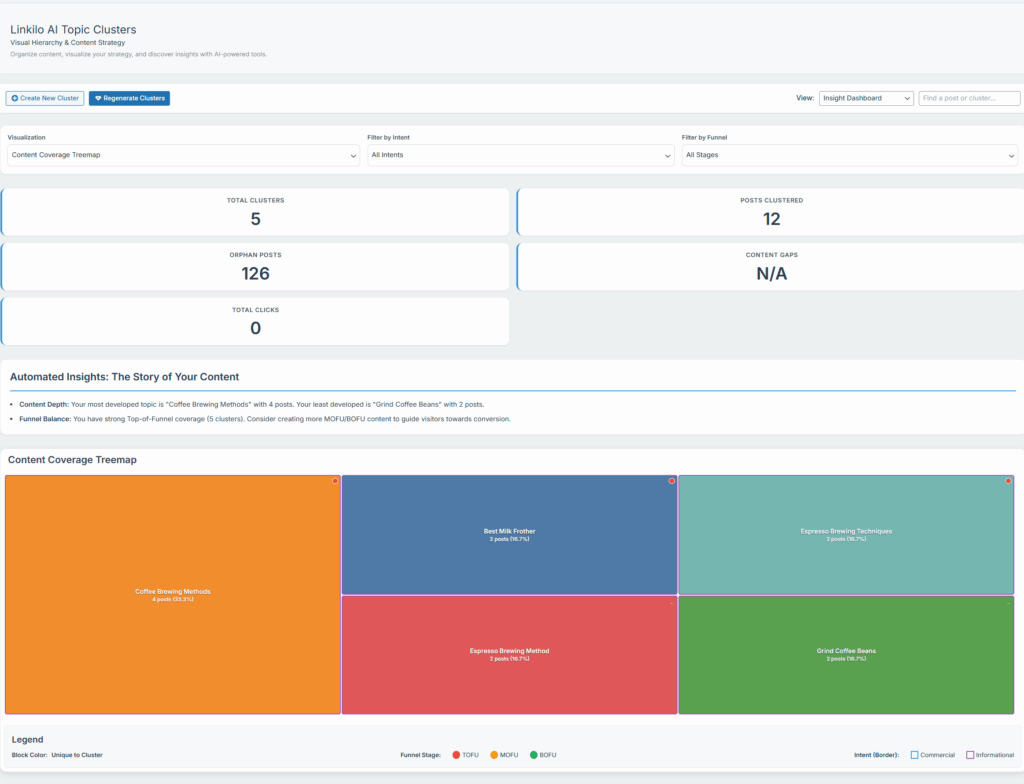The width and height of the screenshot is (1024, 784).
Task: Click the funnel dot on Espresso Brewing Techniques block
Action: 1008,481
